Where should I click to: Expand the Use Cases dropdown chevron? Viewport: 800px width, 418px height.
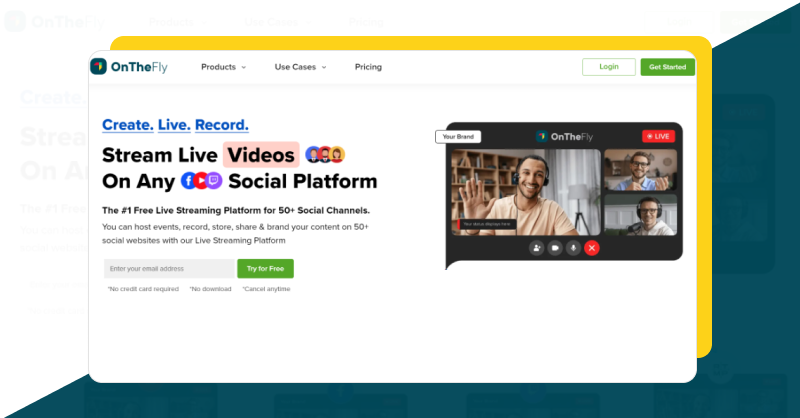tap(324, 67)
